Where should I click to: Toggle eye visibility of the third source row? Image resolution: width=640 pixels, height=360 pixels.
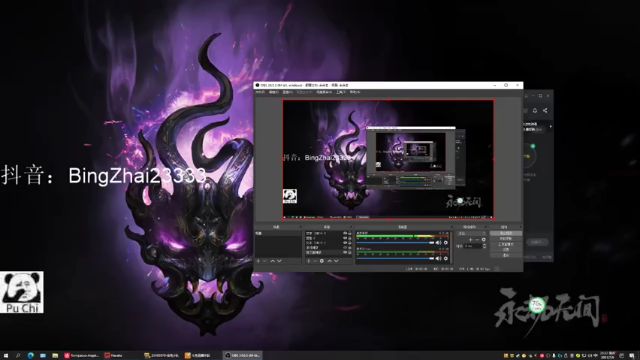point(345,243)
